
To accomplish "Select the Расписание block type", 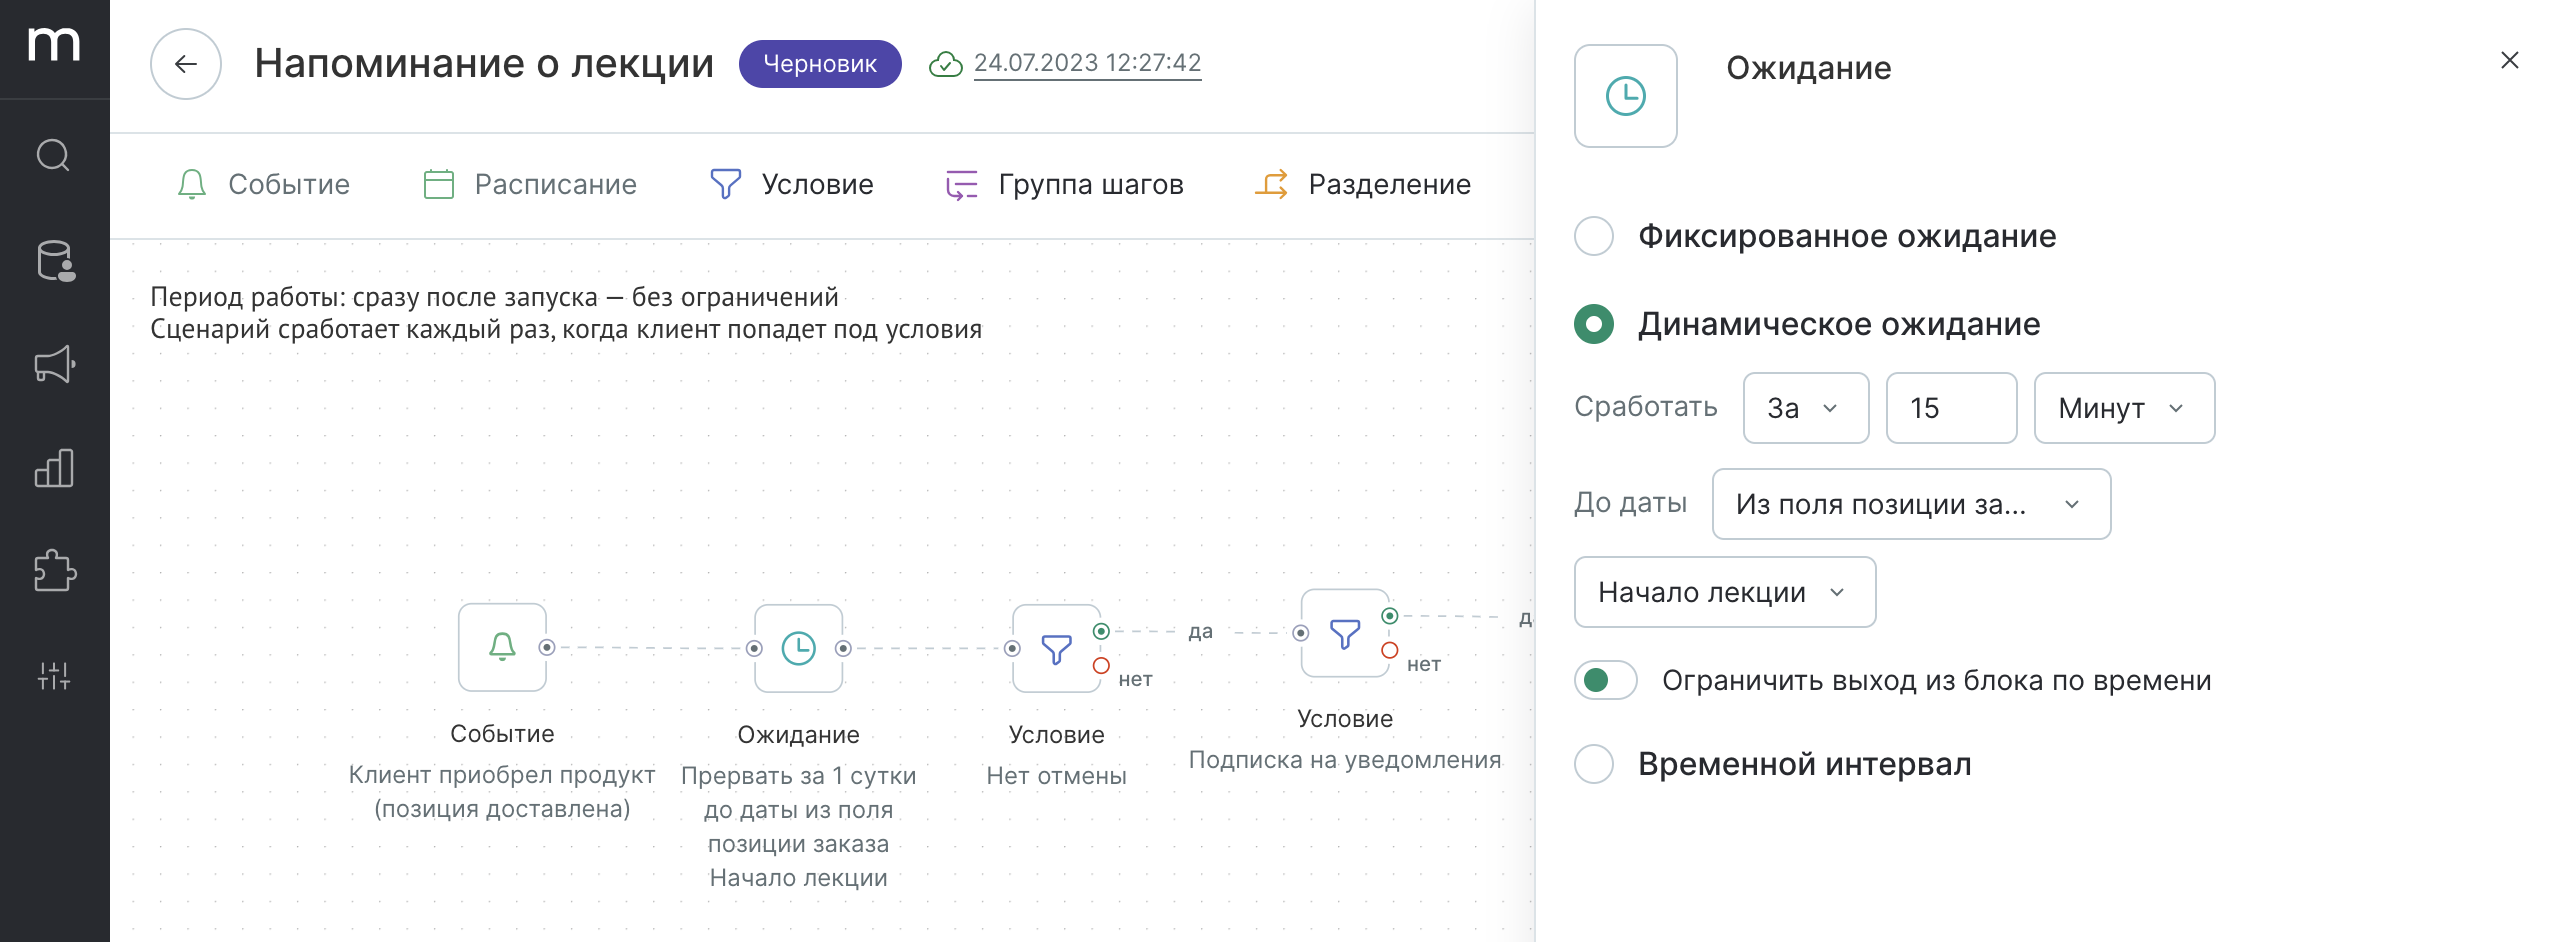I will [x=530, y=184].
